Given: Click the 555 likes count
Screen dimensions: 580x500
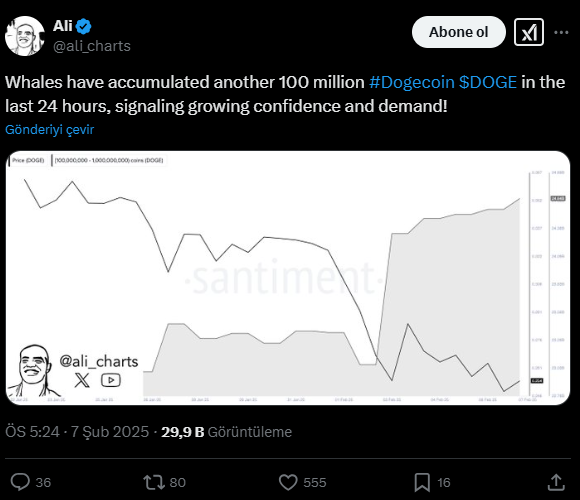Looking at the screenshot, I should coord(315,483).
